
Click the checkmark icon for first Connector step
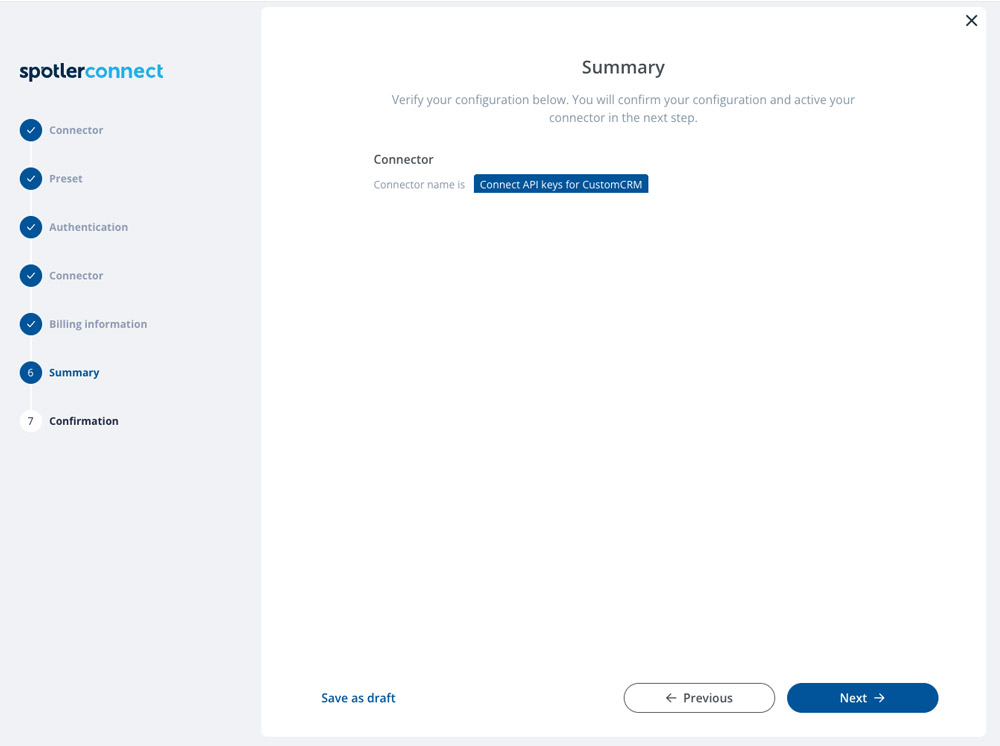coord(31,130)
